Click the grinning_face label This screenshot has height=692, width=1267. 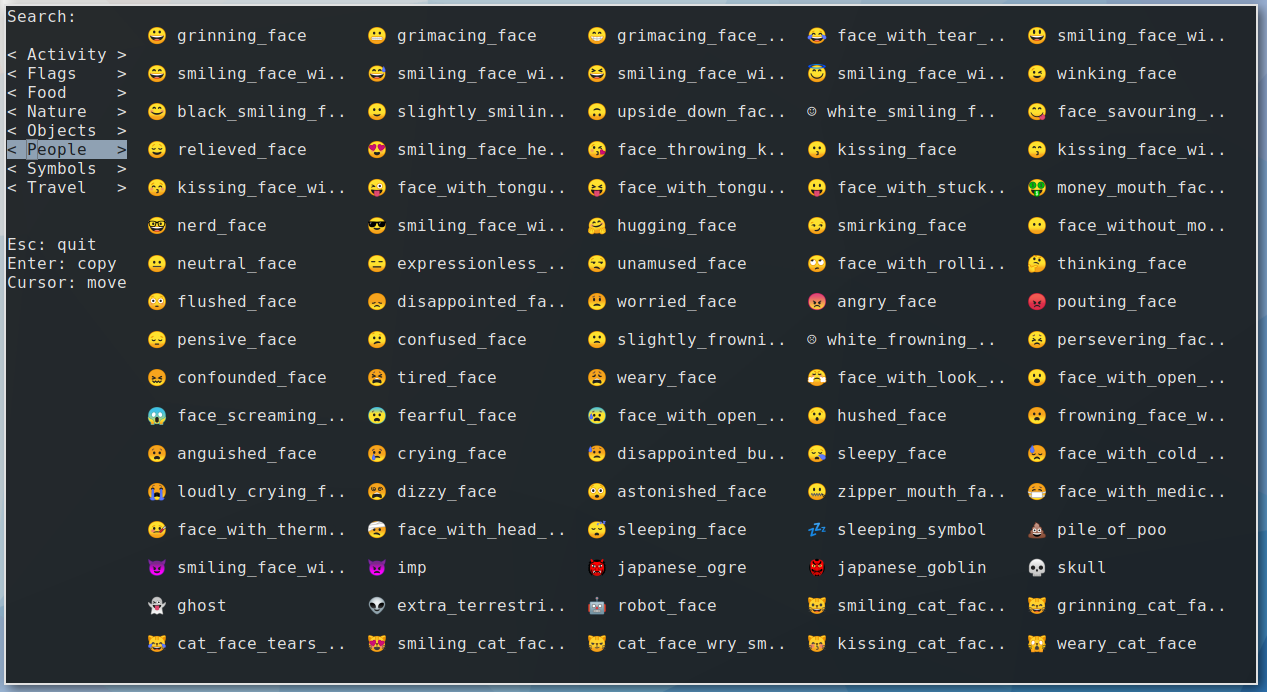pos(241,36)
